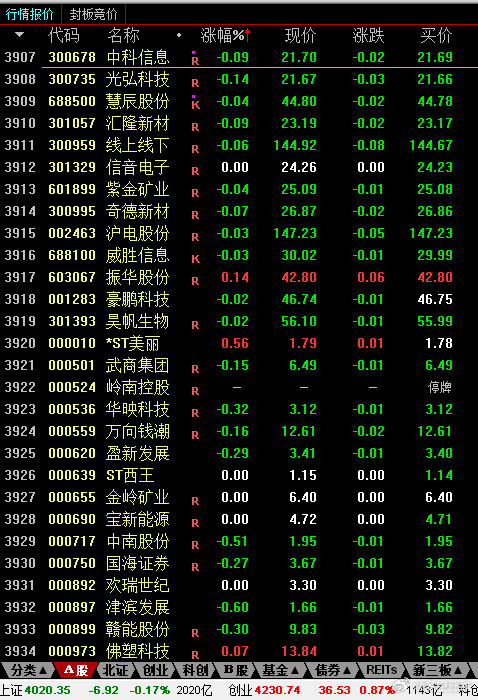Screen dimensions: 478x700
Task: Click the R marker for 汇隆新材
Action: coord(195,127)
